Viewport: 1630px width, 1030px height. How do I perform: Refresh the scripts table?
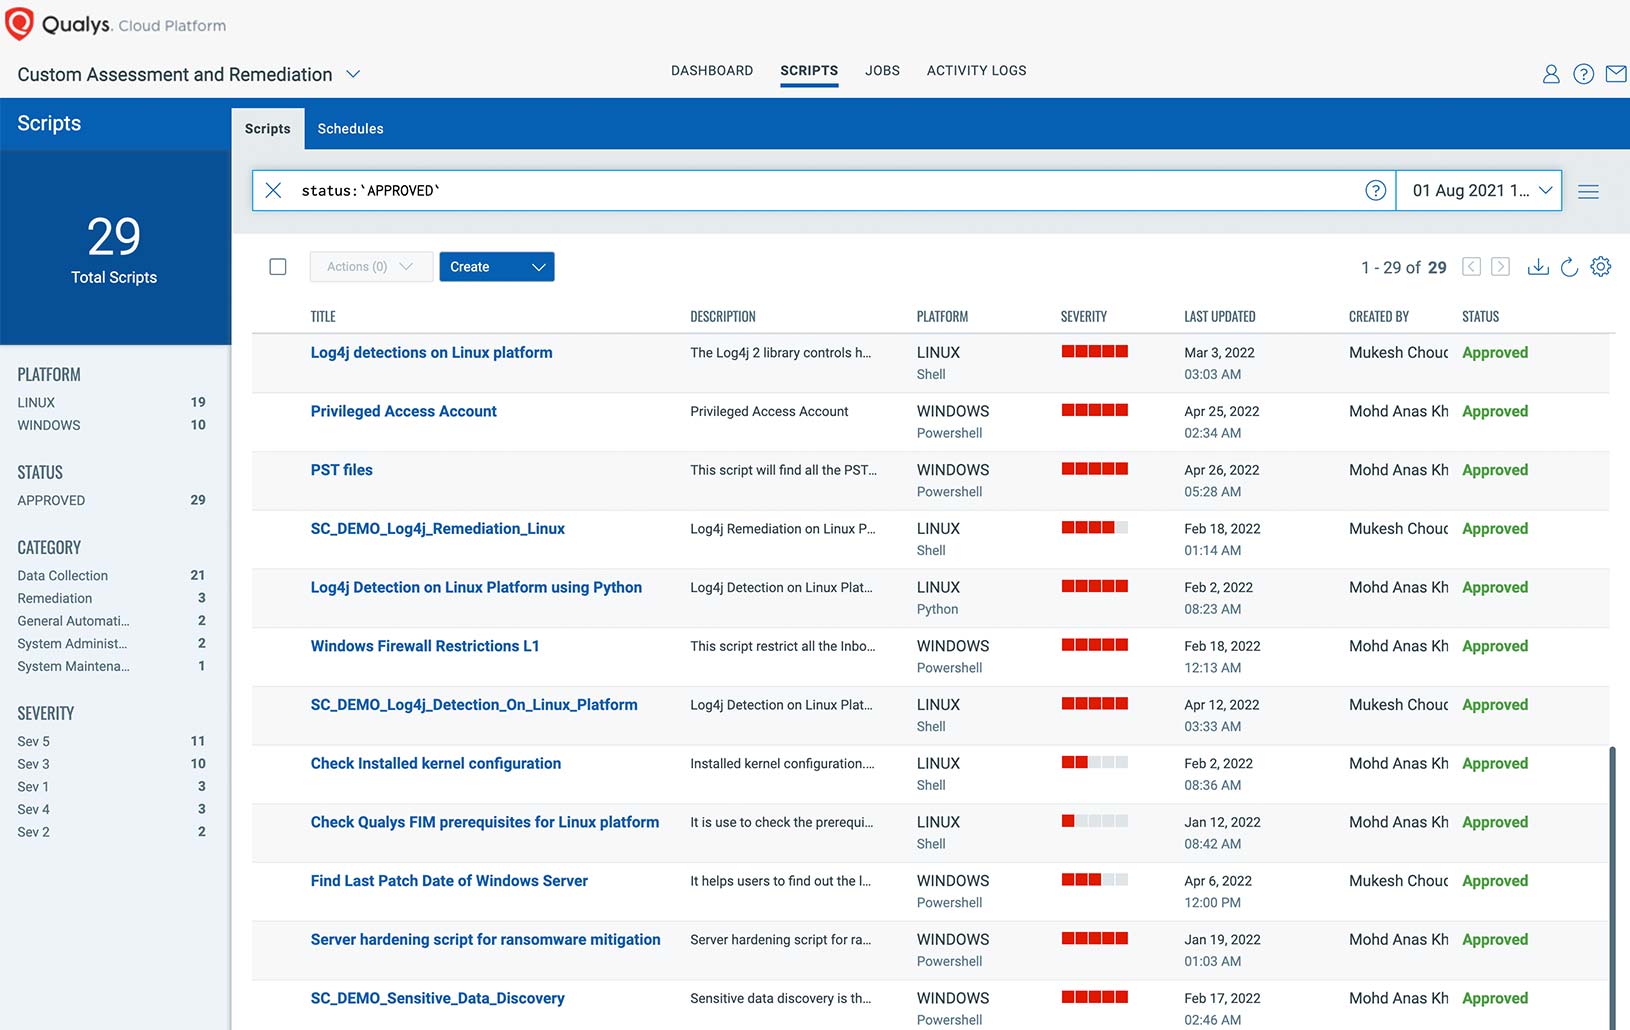(1569, 267)
